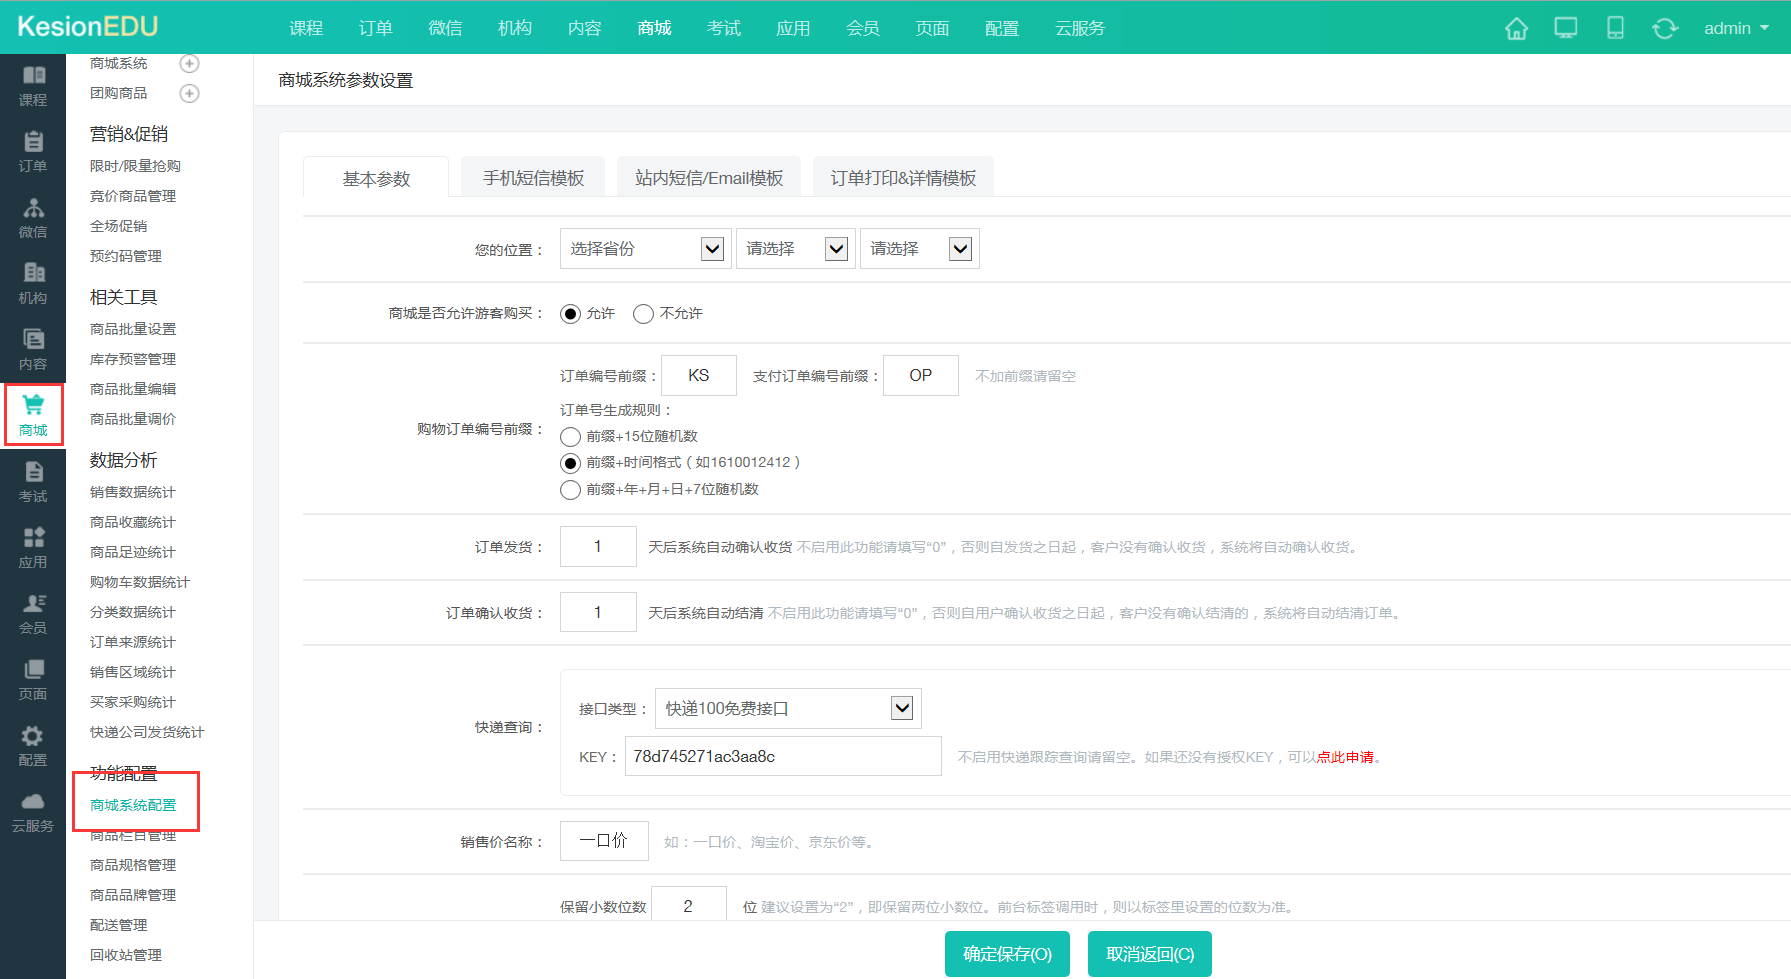This screenshot has width=1791, height=979.
Task: Open the 云服务 cloud sidebar icon
Action: (32, 811)
